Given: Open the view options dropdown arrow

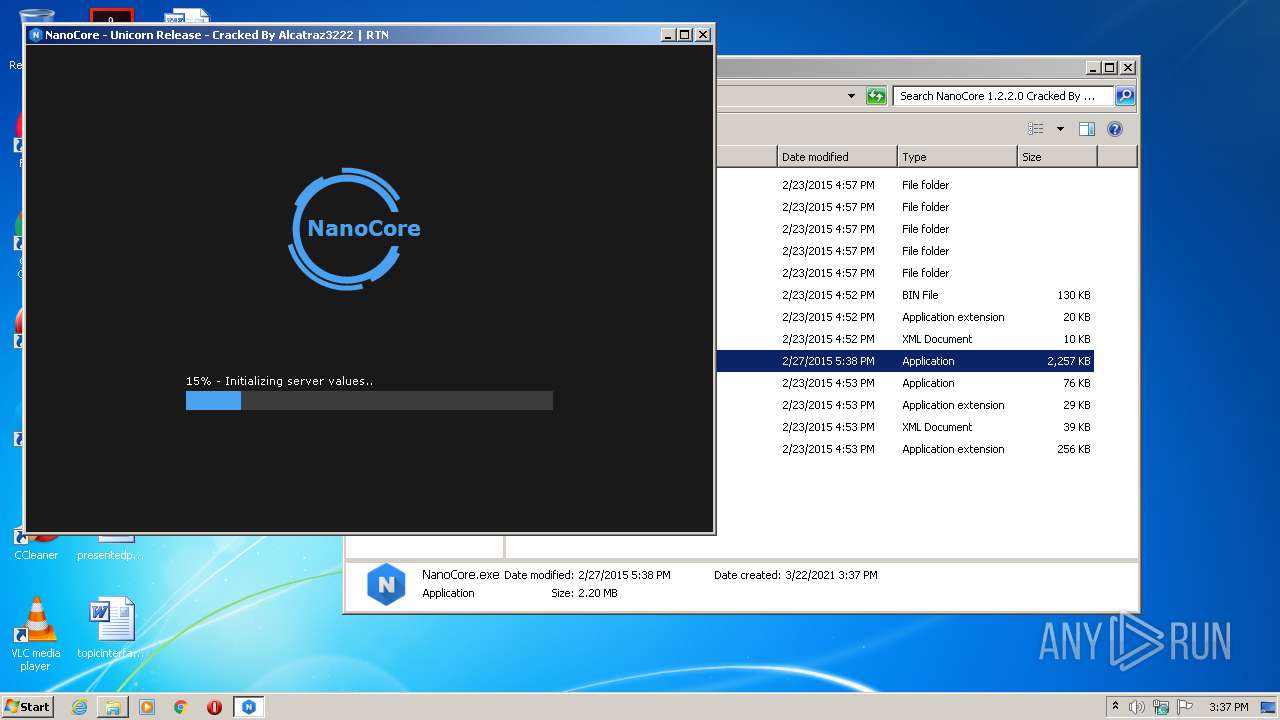Looking at the screenshot, I should click(x=1060, y=129).
